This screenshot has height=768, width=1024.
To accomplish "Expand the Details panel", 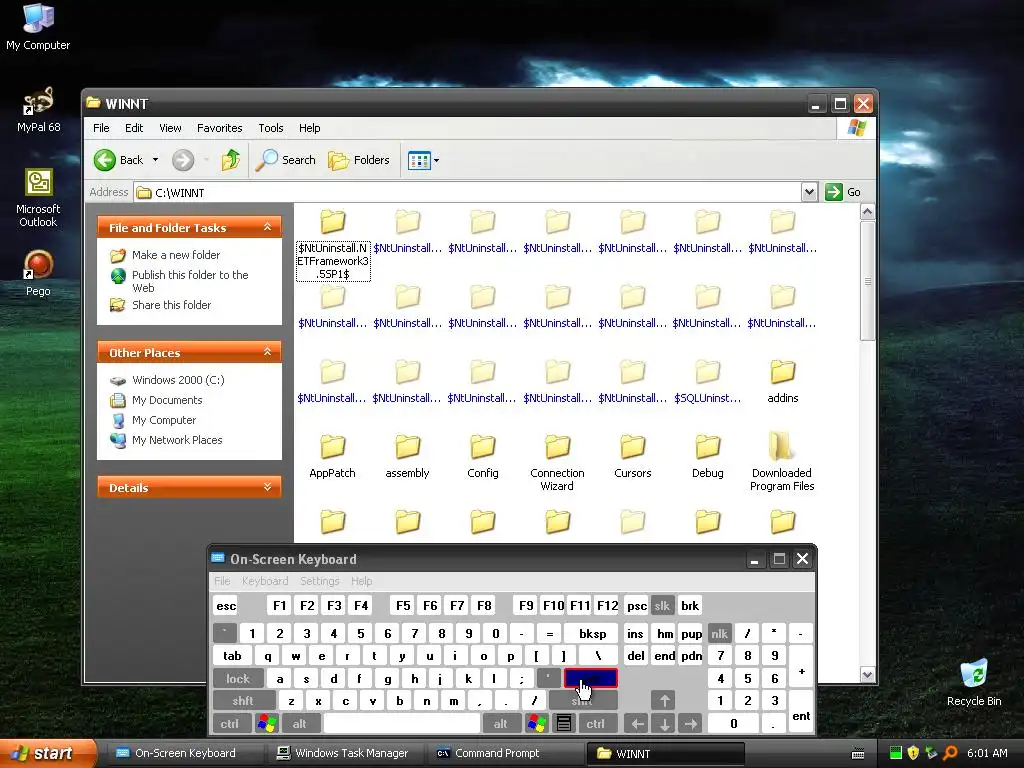I will (x=267, y=487).
